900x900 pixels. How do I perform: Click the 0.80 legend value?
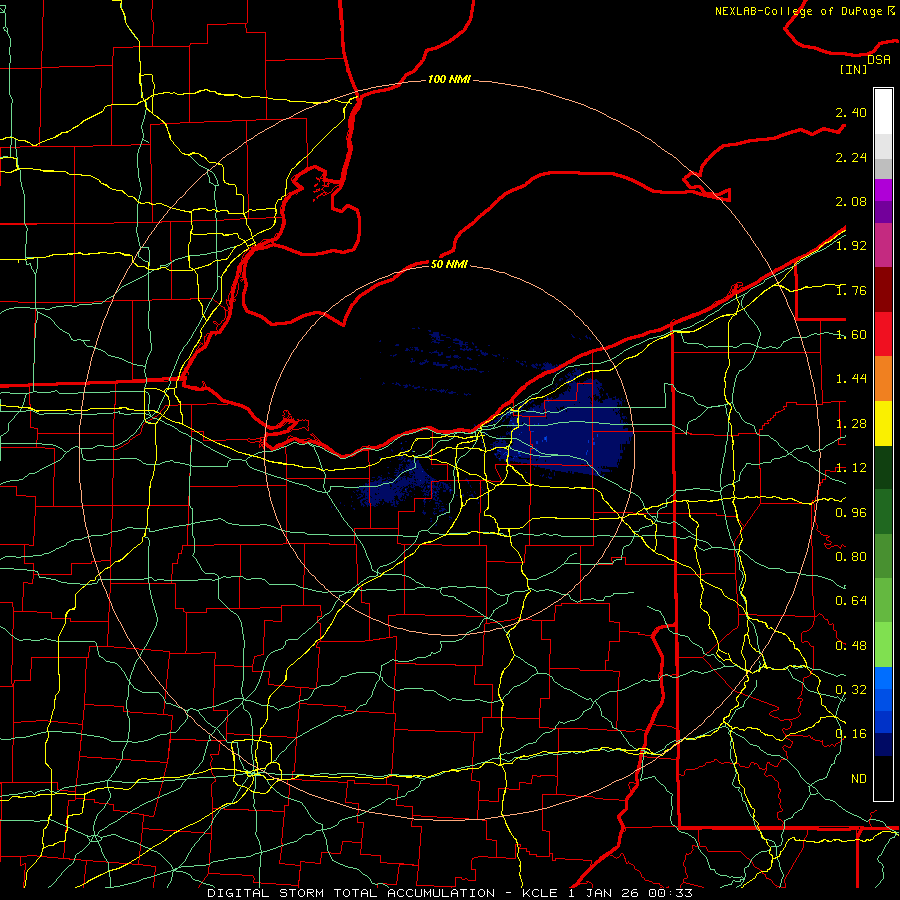[x=851, y=557]
